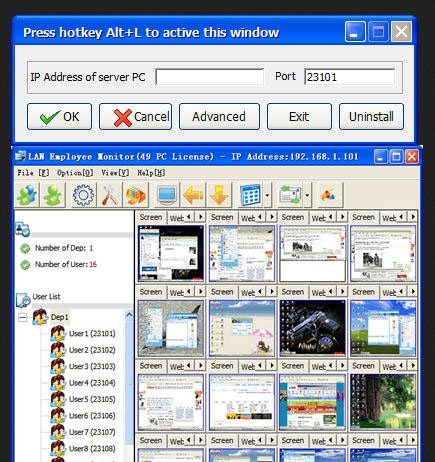Open the File menu

click(33, 173)
